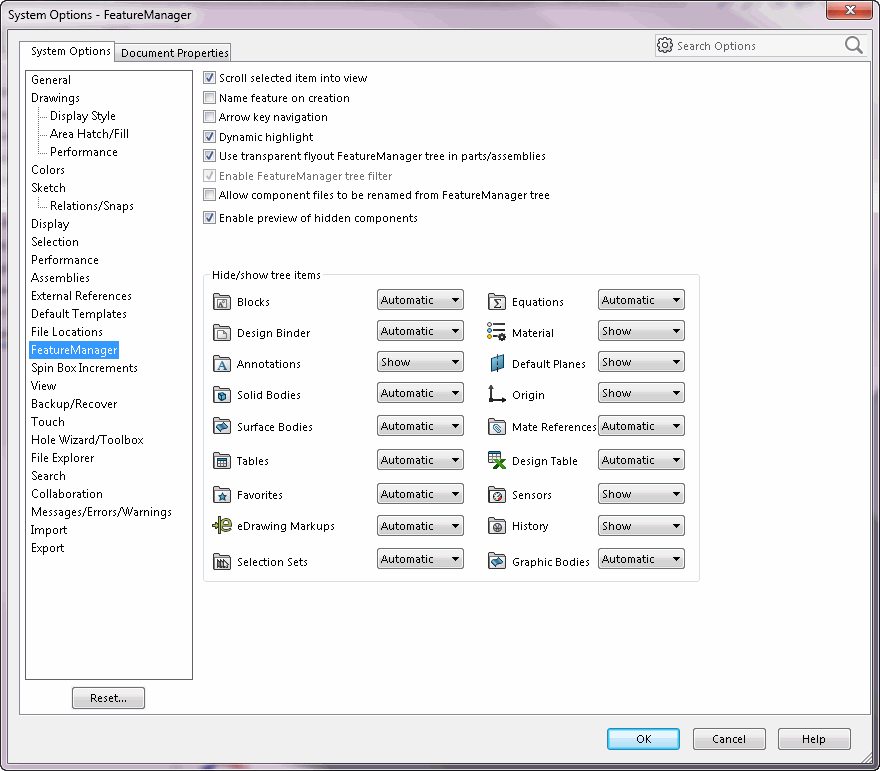Click the Reset... button
Viewport: 880px width, 771px height.
[108, 698]
